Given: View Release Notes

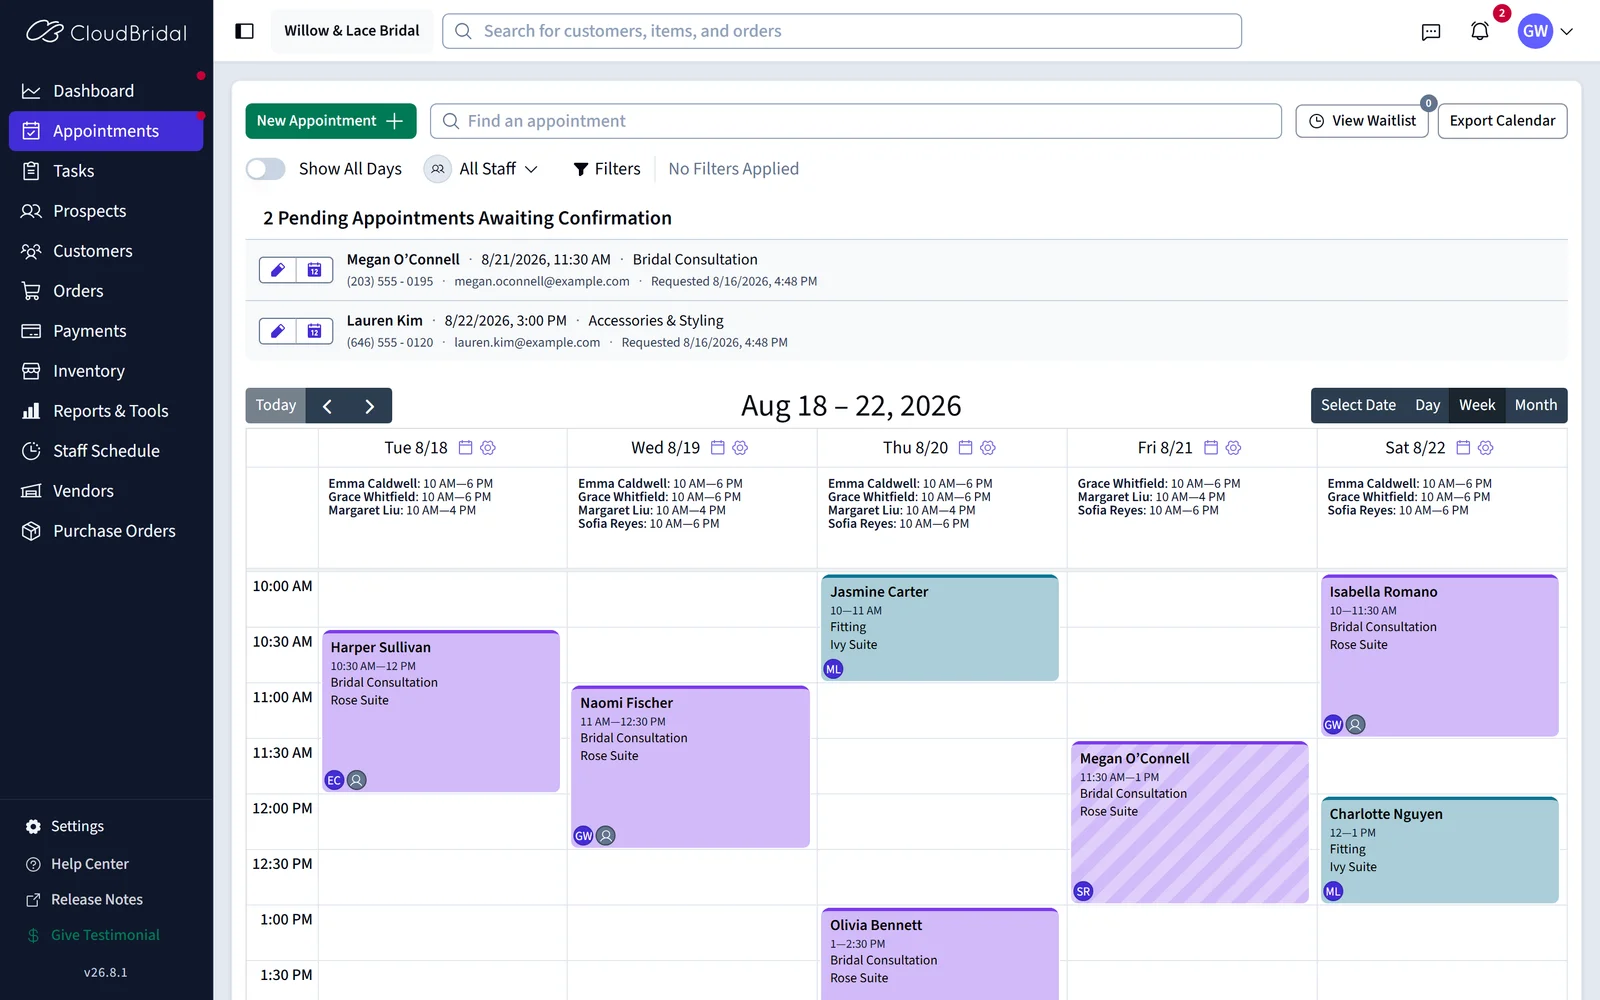Looking at the screenshot, I should pyautogui.click(x=84, y=900).
